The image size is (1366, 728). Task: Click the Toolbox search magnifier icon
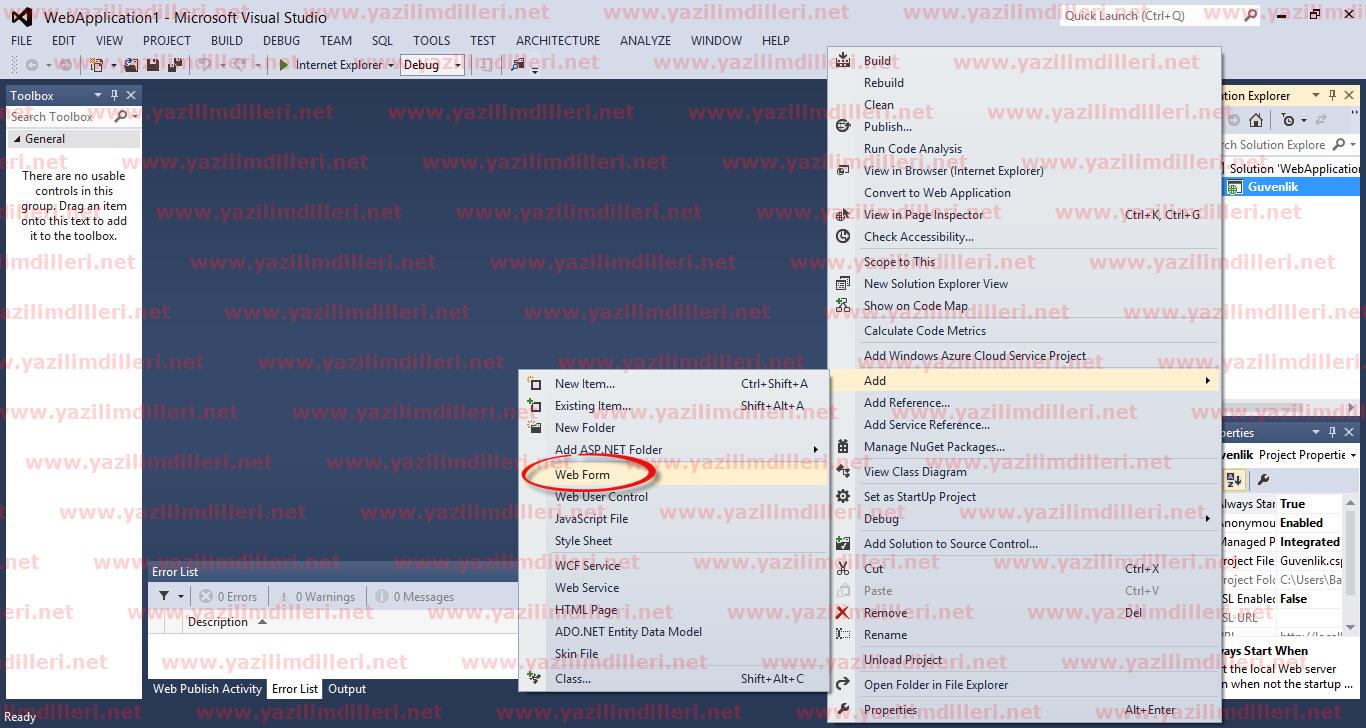point(121,117)
